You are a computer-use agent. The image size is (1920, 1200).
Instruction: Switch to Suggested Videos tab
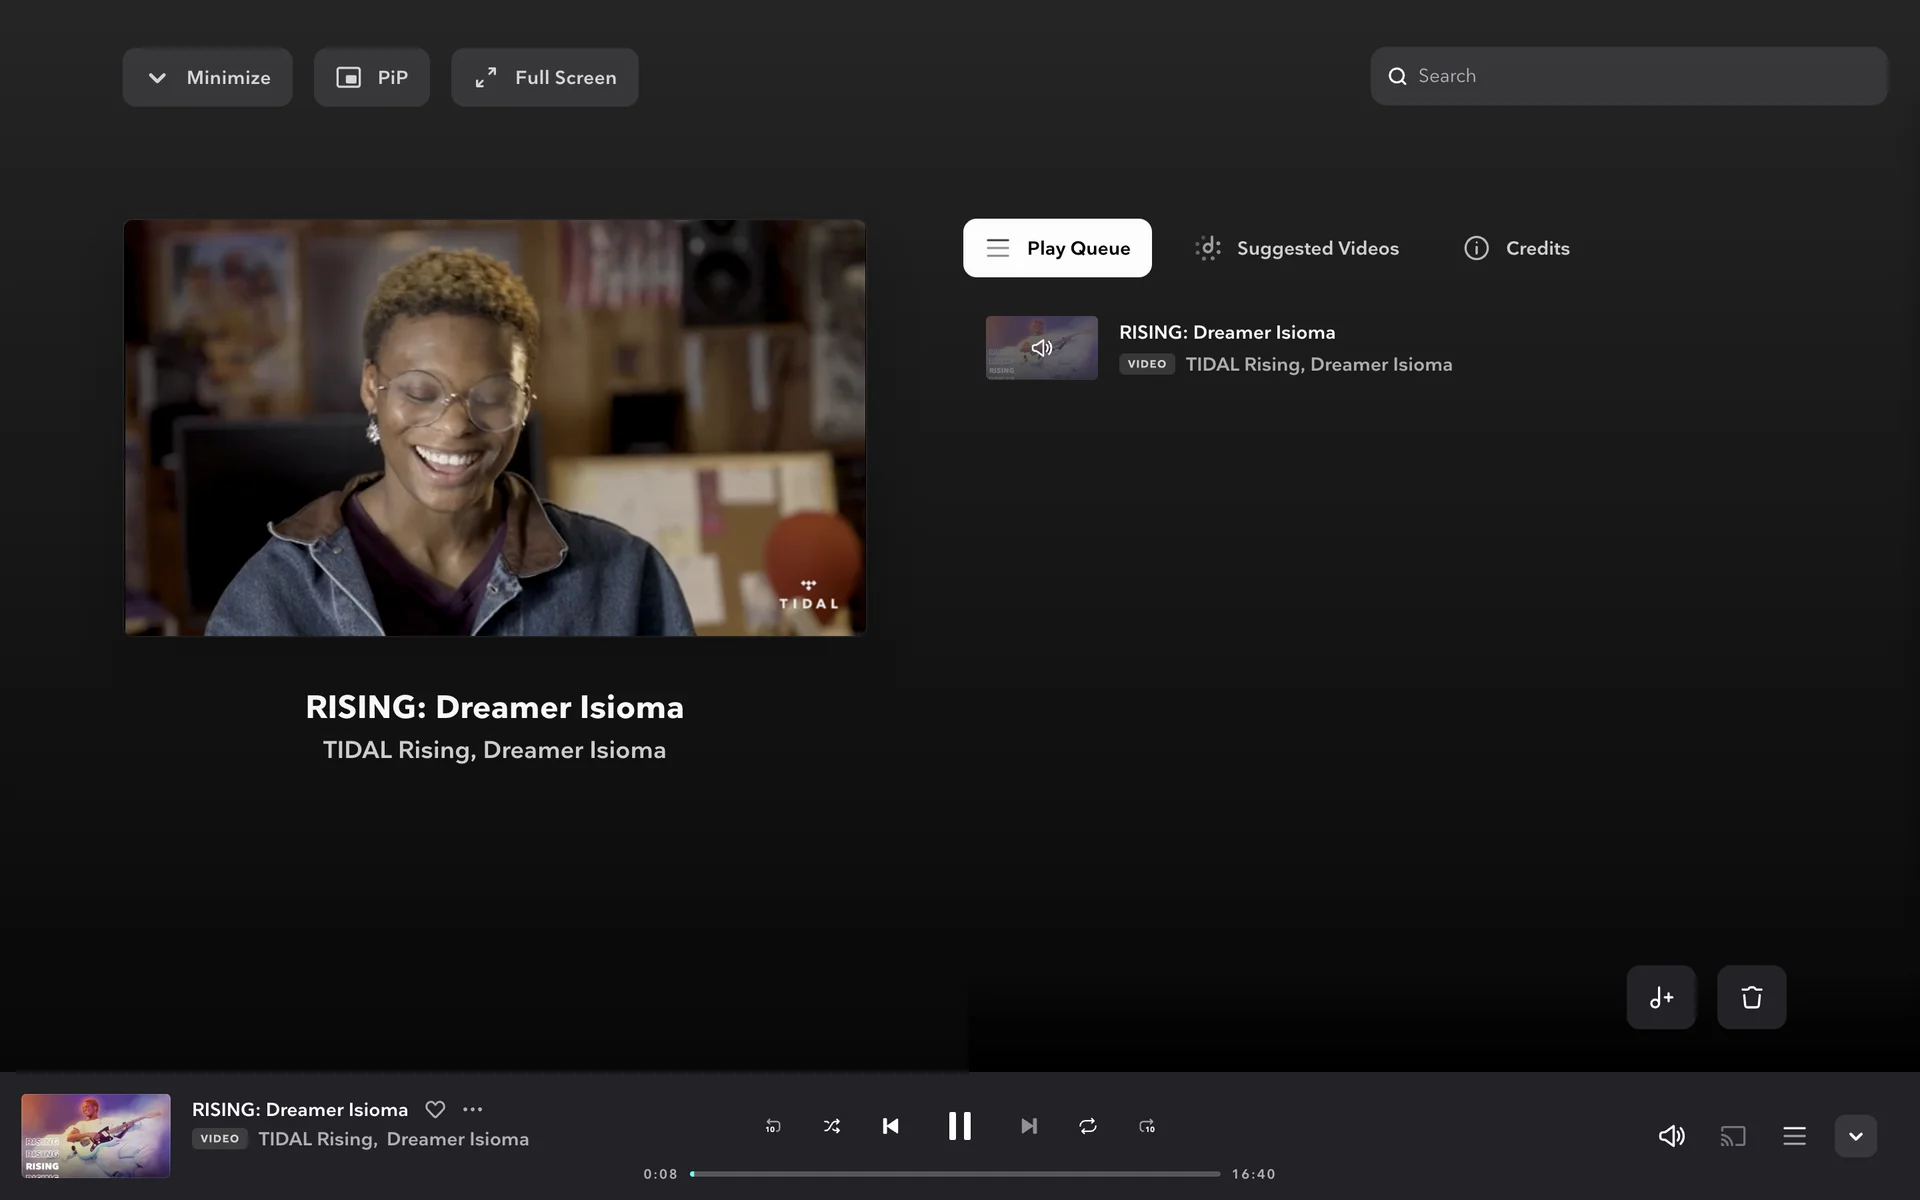(1297, 248)
